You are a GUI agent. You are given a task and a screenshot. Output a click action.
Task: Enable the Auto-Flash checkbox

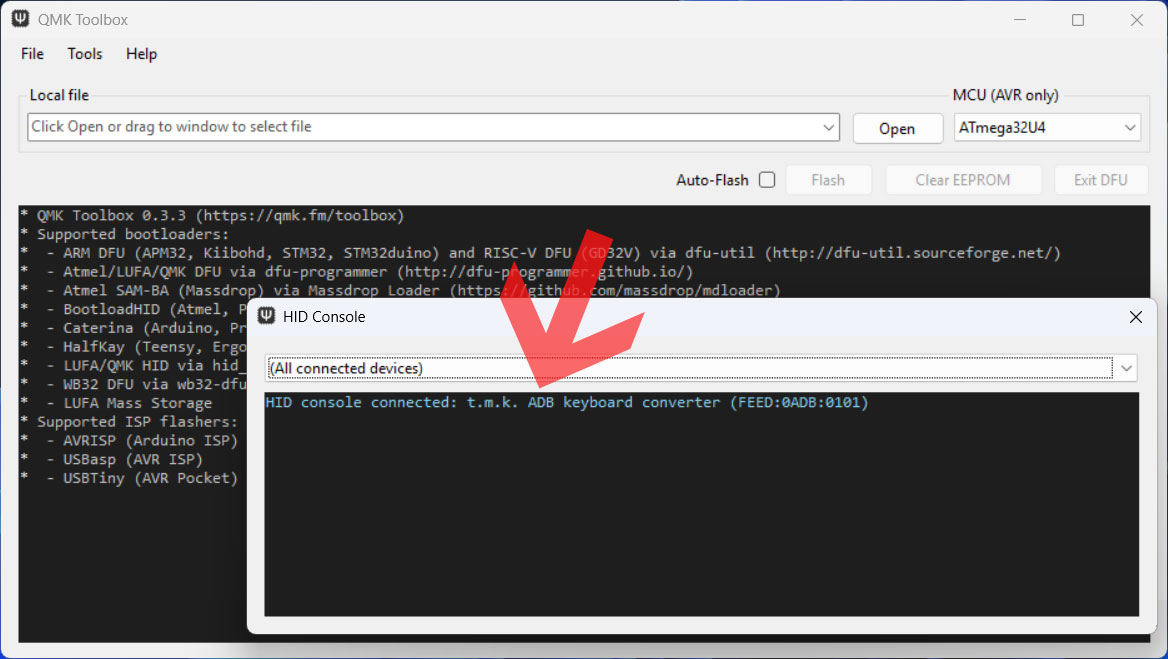(x=766, y=179)
